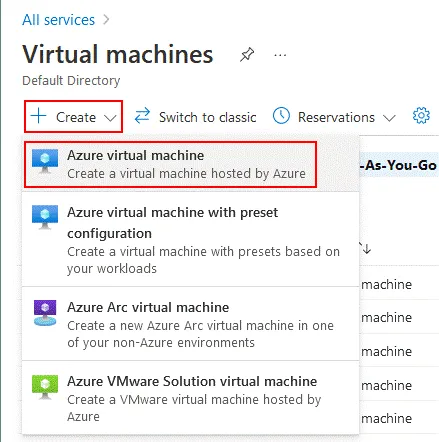This screenshot has height=442, width=439.
Task: Select Azure virtual machine menu entry
Action: pyautogui.click(x=170, y=164)
